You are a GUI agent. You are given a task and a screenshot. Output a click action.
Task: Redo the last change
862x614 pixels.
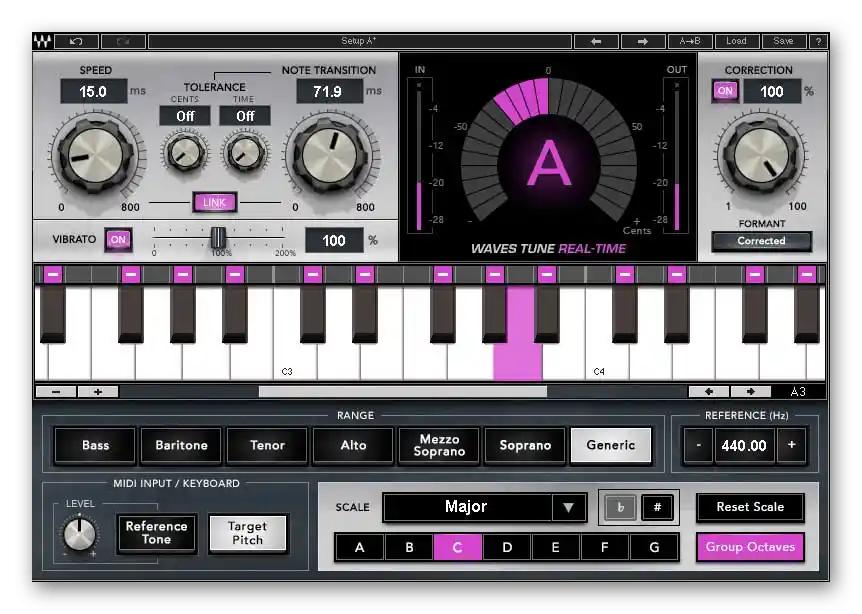(x=123, y=41)
